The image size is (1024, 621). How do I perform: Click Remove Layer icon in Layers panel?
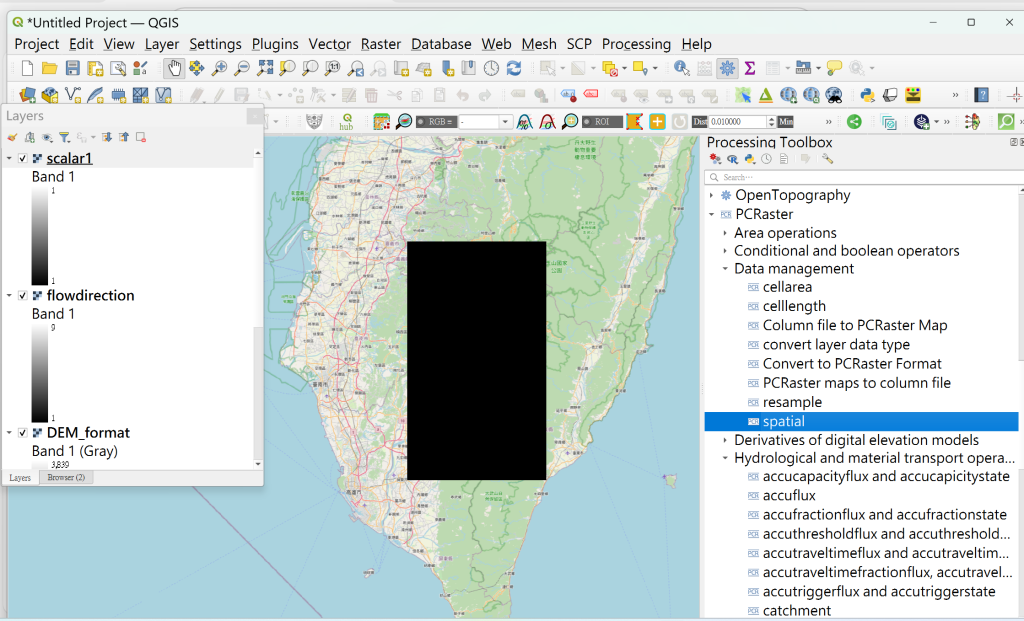tap(140, 137)
